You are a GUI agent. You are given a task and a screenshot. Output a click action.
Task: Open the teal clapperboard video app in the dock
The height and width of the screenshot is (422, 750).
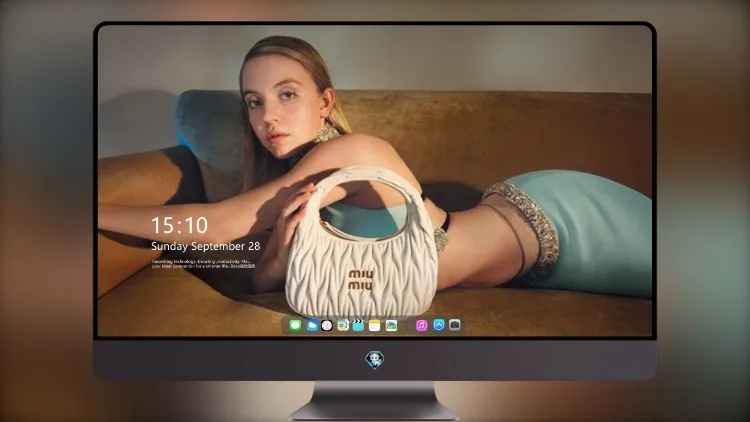pos(358,325)
